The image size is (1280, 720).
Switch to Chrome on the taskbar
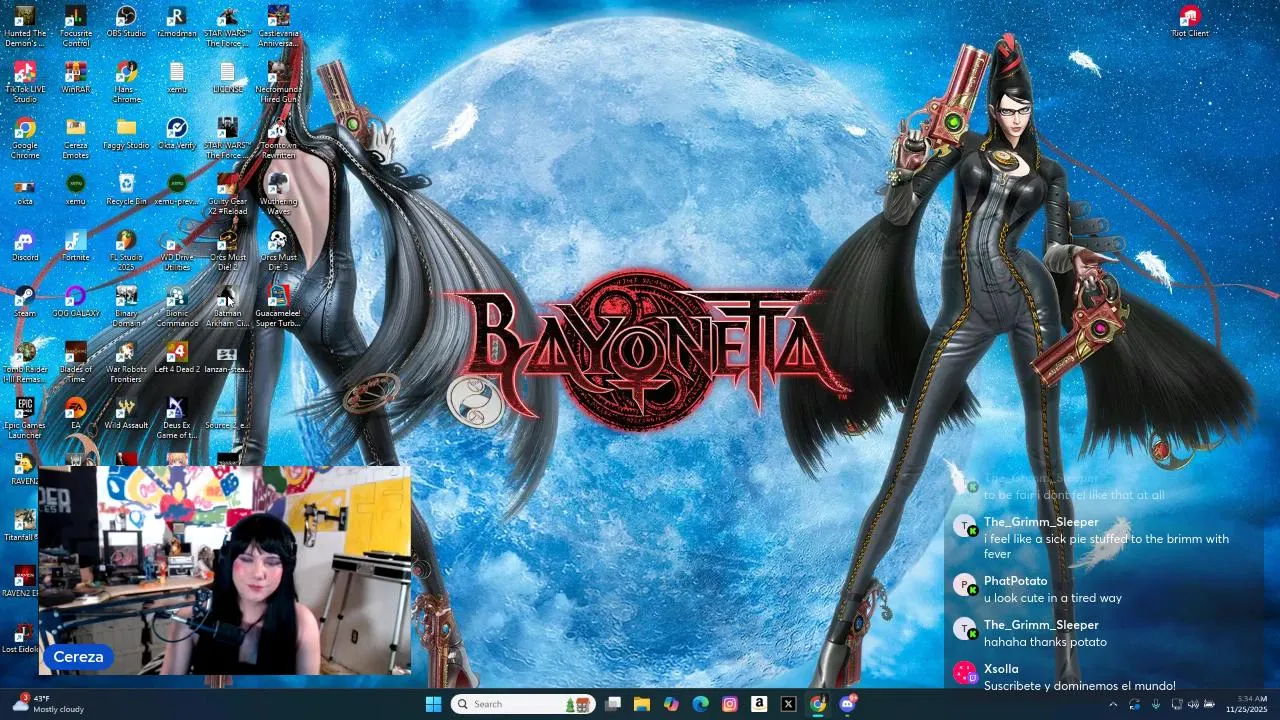pos(818,704)
